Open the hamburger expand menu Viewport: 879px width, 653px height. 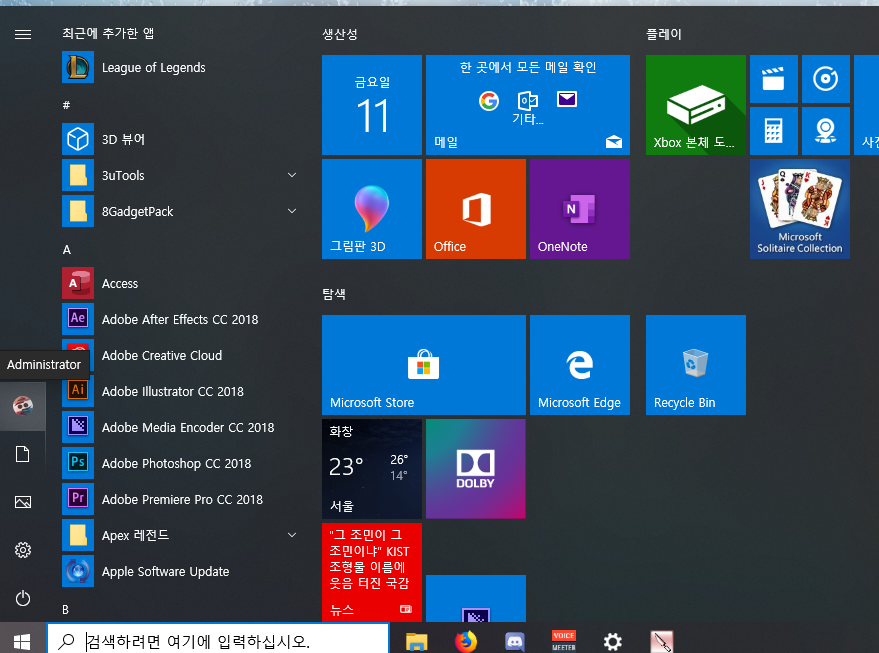pos(22,35)
